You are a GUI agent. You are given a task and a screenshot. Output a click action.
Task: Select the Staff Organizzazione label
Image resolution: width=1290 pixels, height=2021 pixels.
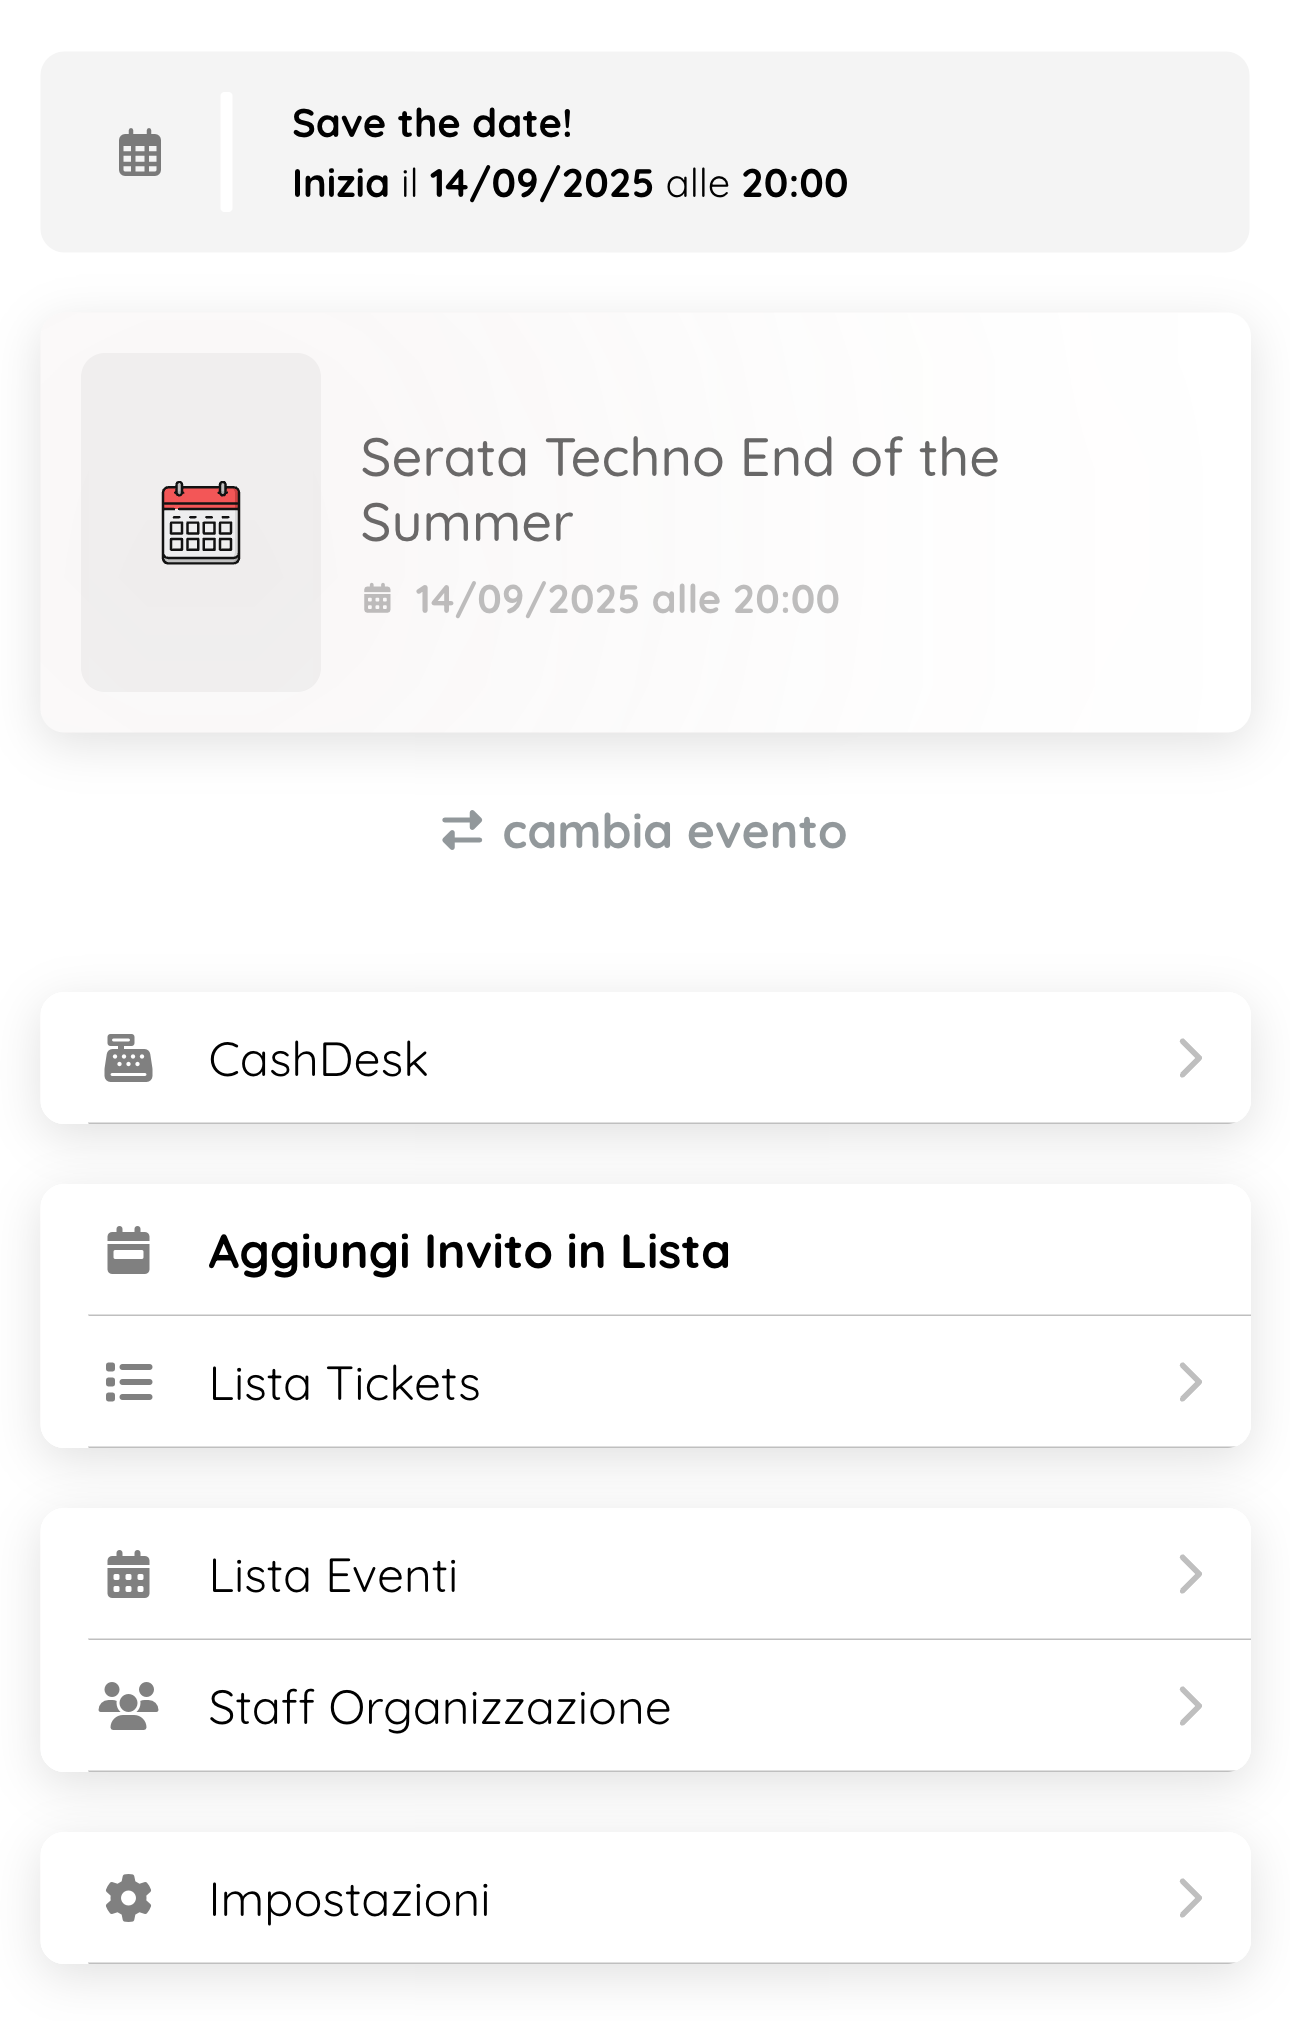[439, 1708]
